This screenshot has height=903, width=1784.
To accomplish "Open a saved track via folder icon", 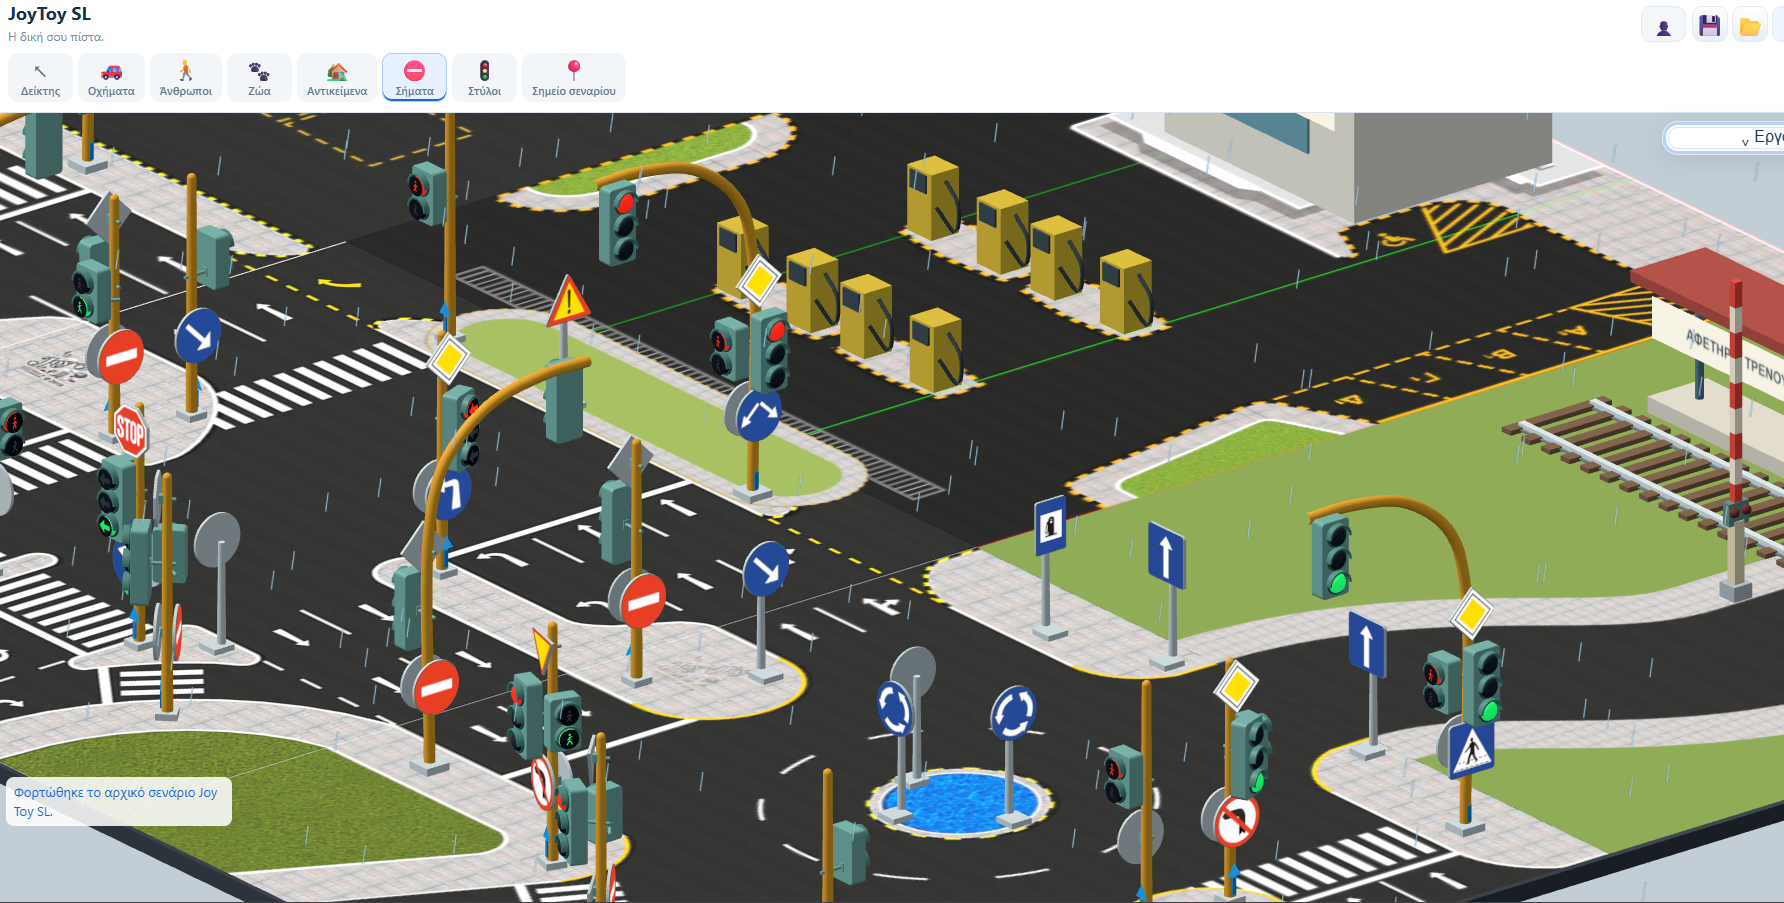I will (x=1749, y=26).
